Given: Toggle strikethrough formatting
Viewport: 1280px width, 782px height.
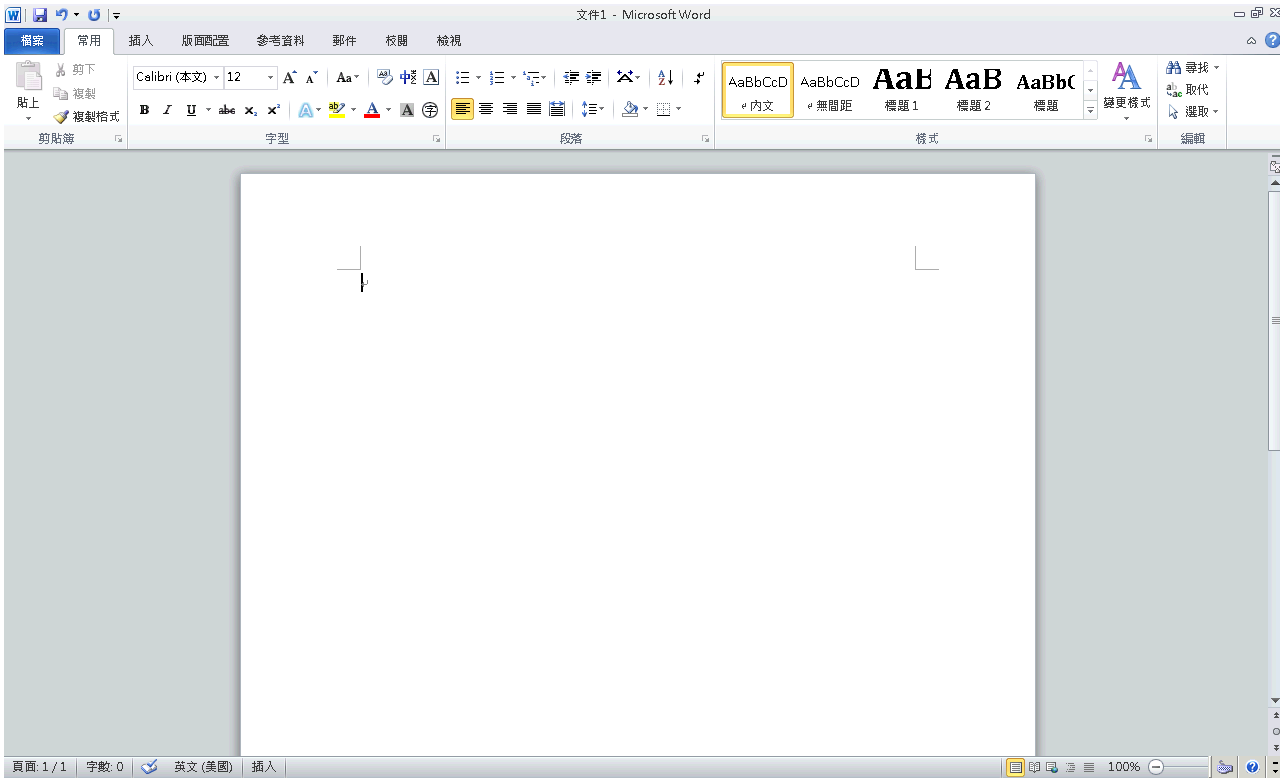Looking at the screenshot, I should coord(227,110).
